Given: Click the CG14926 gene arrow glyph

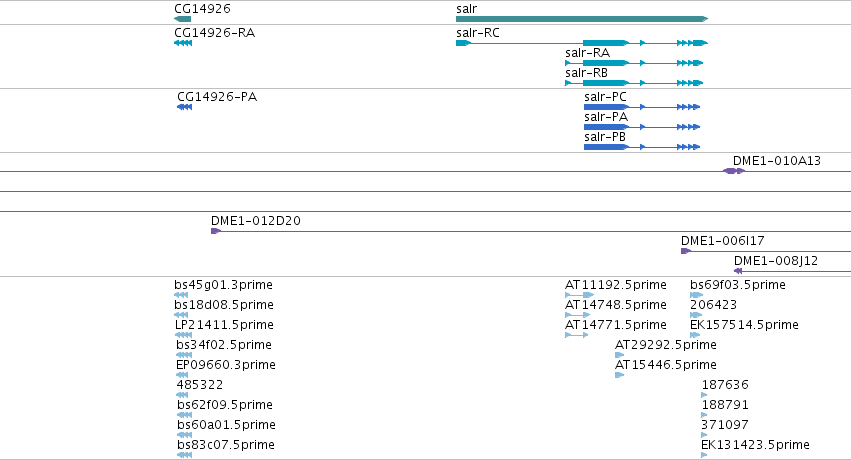Looking at the screenshot, I should 182,19.
